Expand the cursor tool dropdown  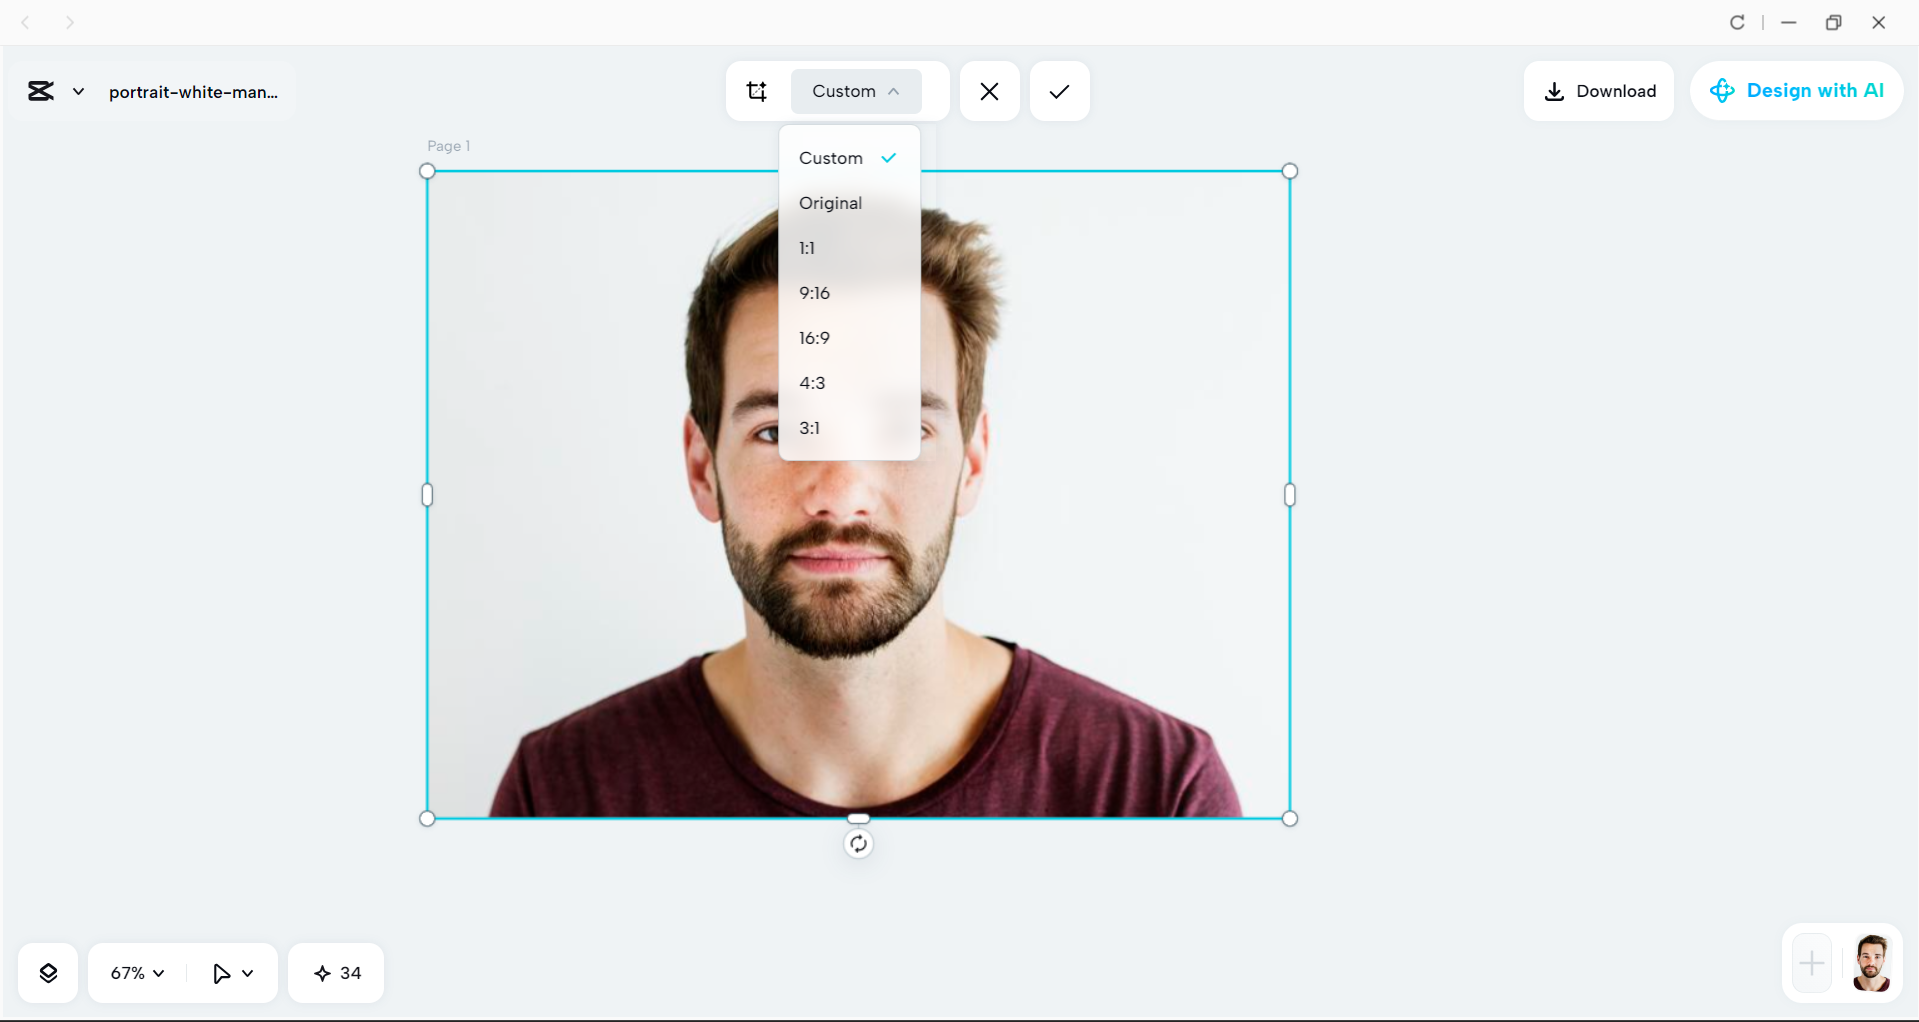pos(231,972)
